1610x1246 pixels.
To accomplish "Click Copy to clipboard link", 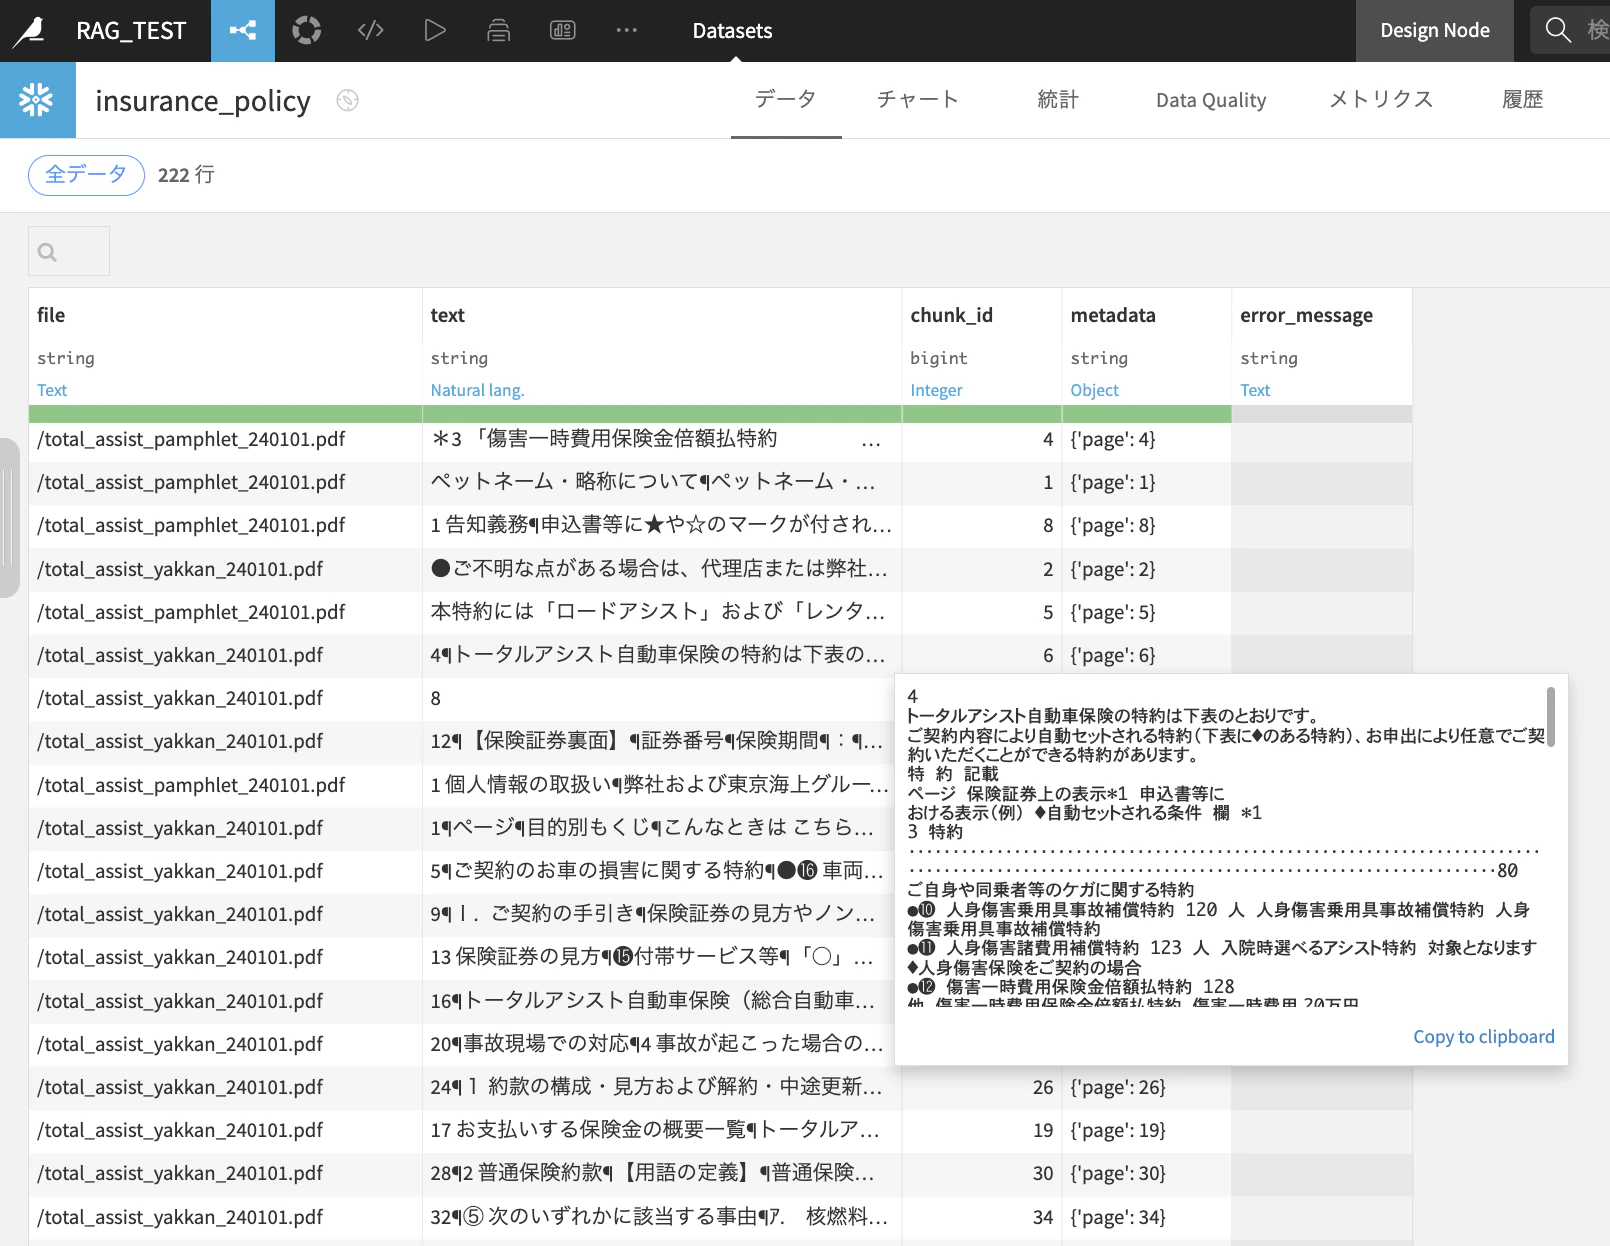I will coord(1484,1037).
